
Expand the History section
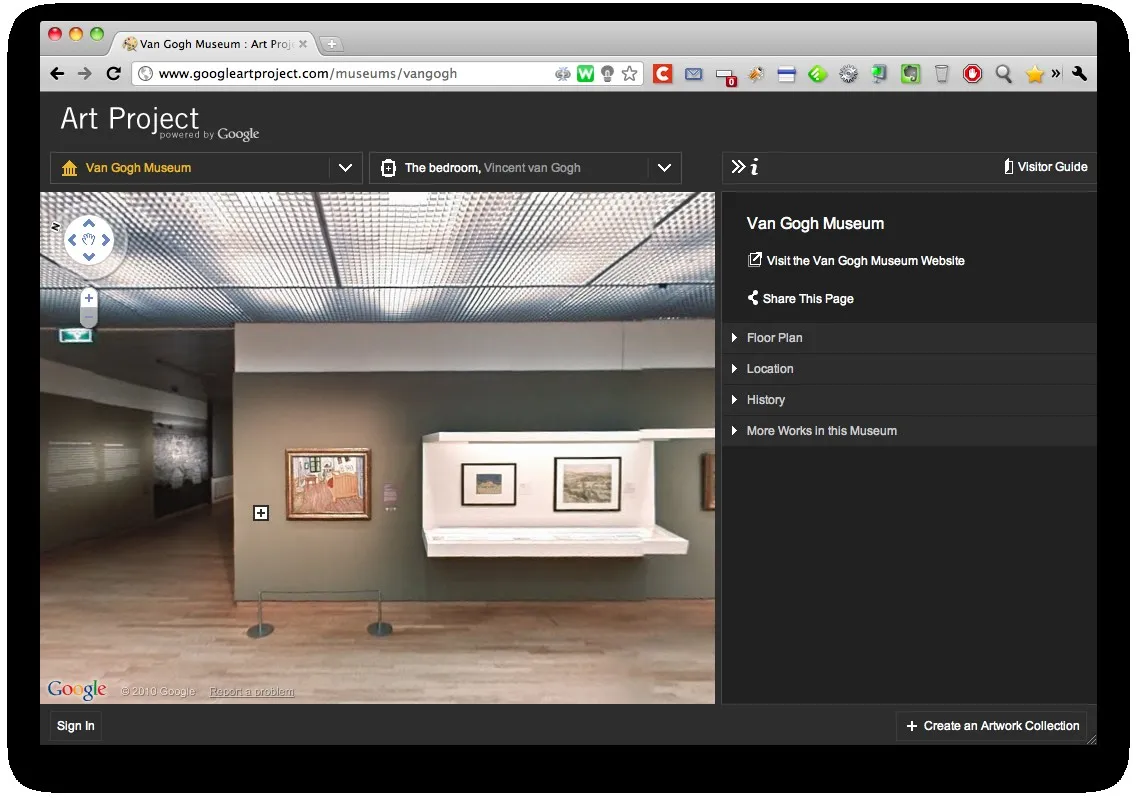click(x=909, y=400)
